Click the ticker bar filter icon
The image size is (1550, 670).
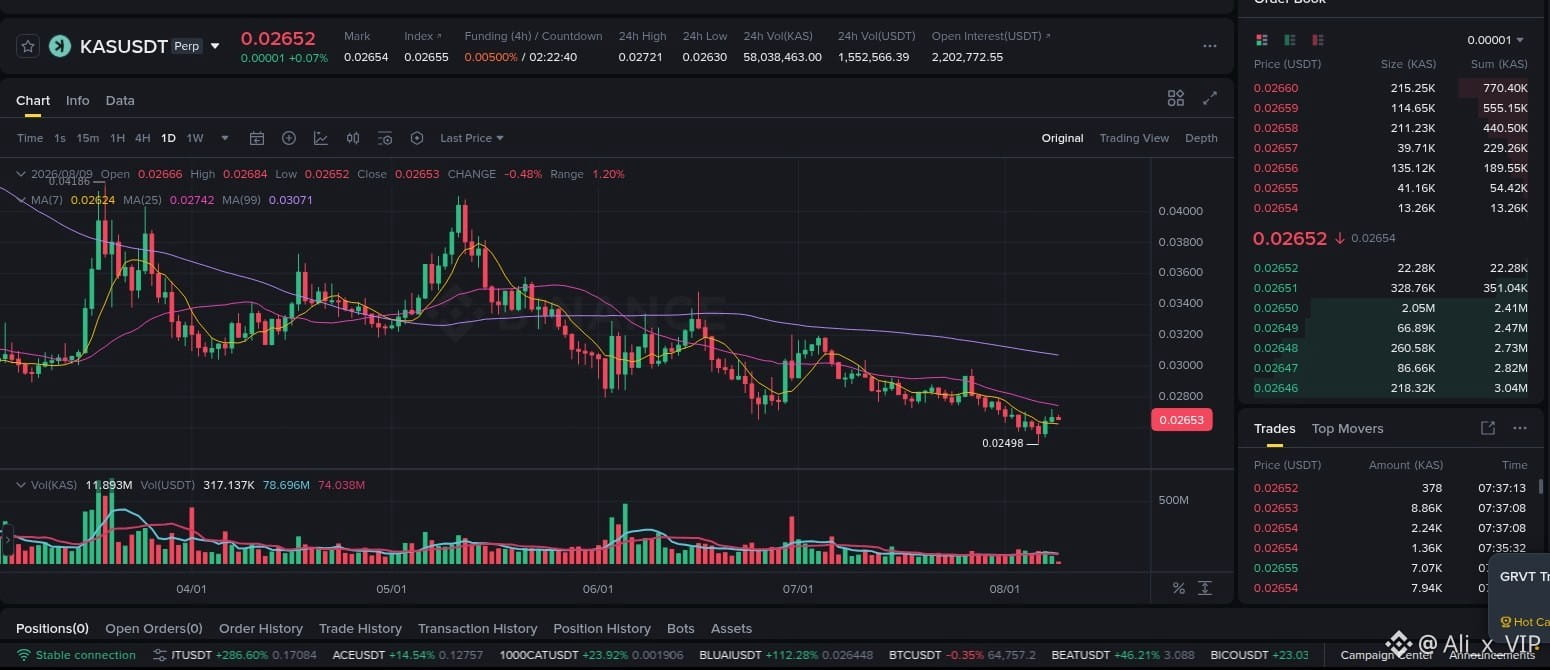pos(159,655)
